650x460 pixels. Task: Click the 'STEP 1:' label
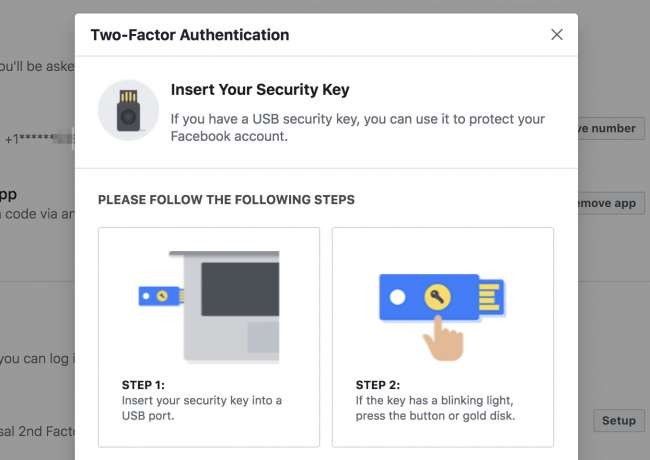click(143, 384)
